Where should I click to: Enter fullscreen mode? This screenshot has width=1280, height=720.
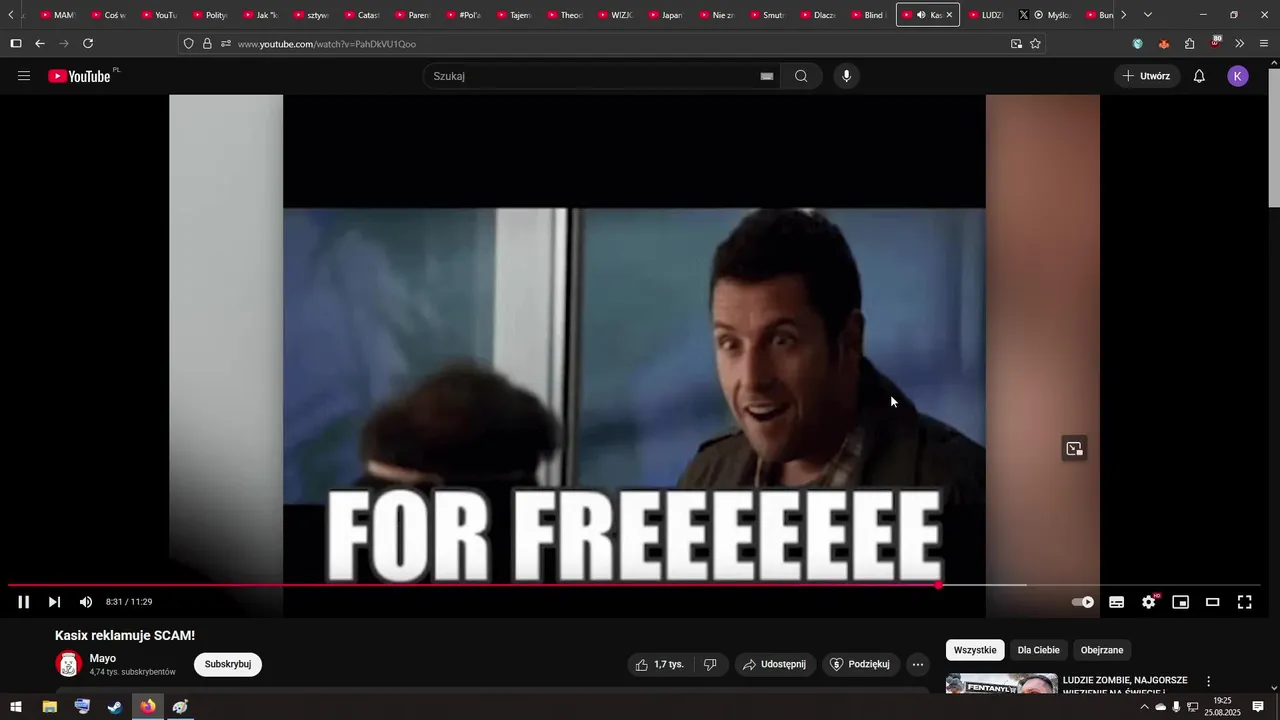click(1245, 602)
